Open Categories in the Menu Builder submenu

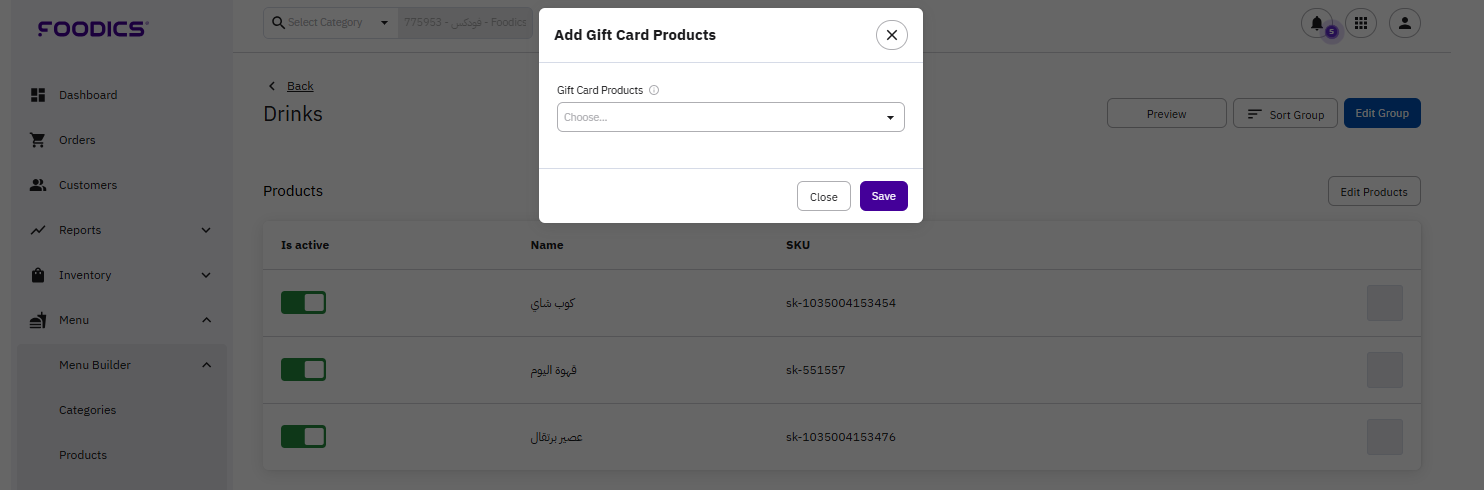88,410
